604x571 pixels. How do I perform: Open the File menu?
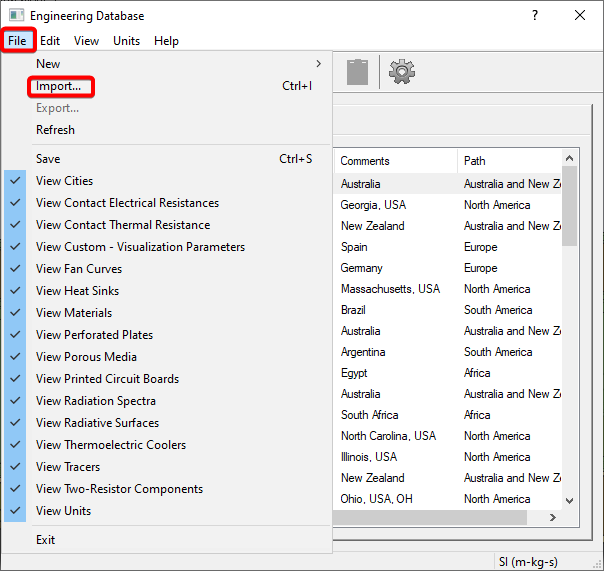click(x=17, y=41)
